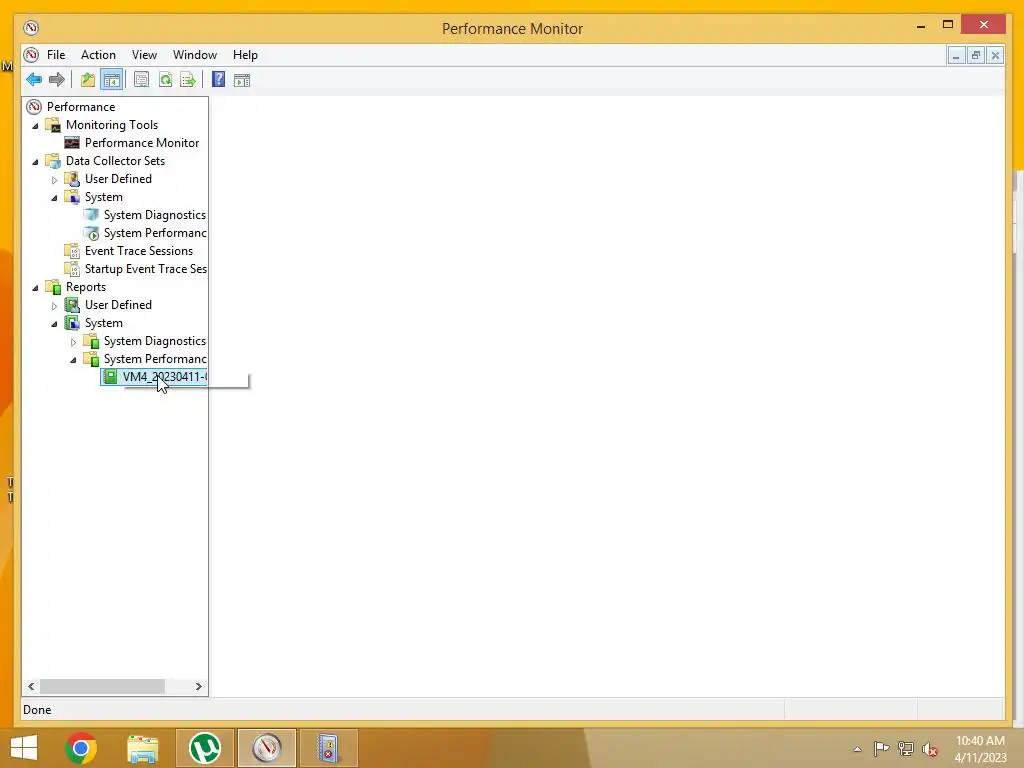The image size is (1024, 768).
Task: Click the Performance Monitor icon in menu bar
Action: coord(31,55)
